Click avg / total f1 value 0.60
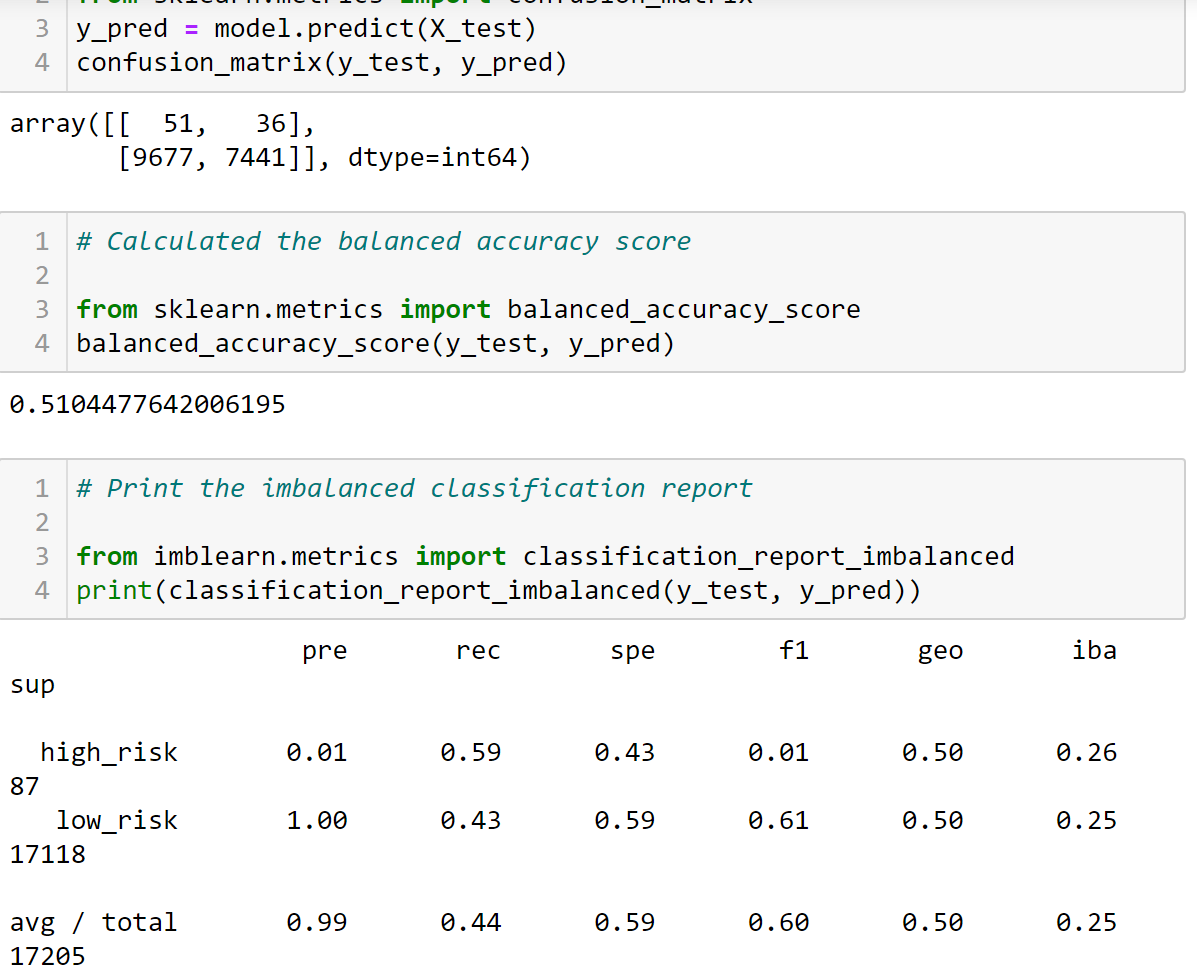Viewport: 1197px width, 975px height. 779,922
